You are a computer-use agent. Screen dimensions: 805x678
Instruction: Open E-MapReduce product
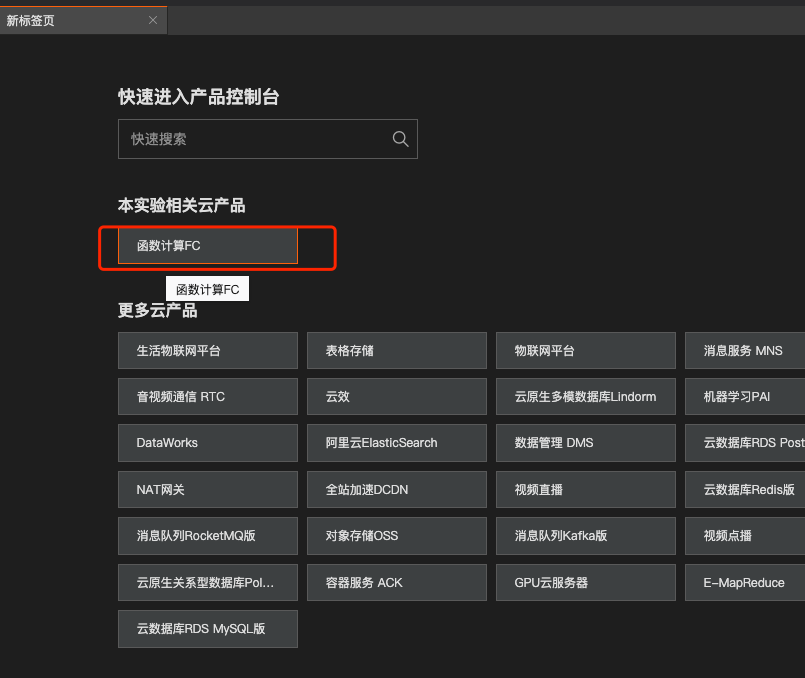tap(745, 583)
